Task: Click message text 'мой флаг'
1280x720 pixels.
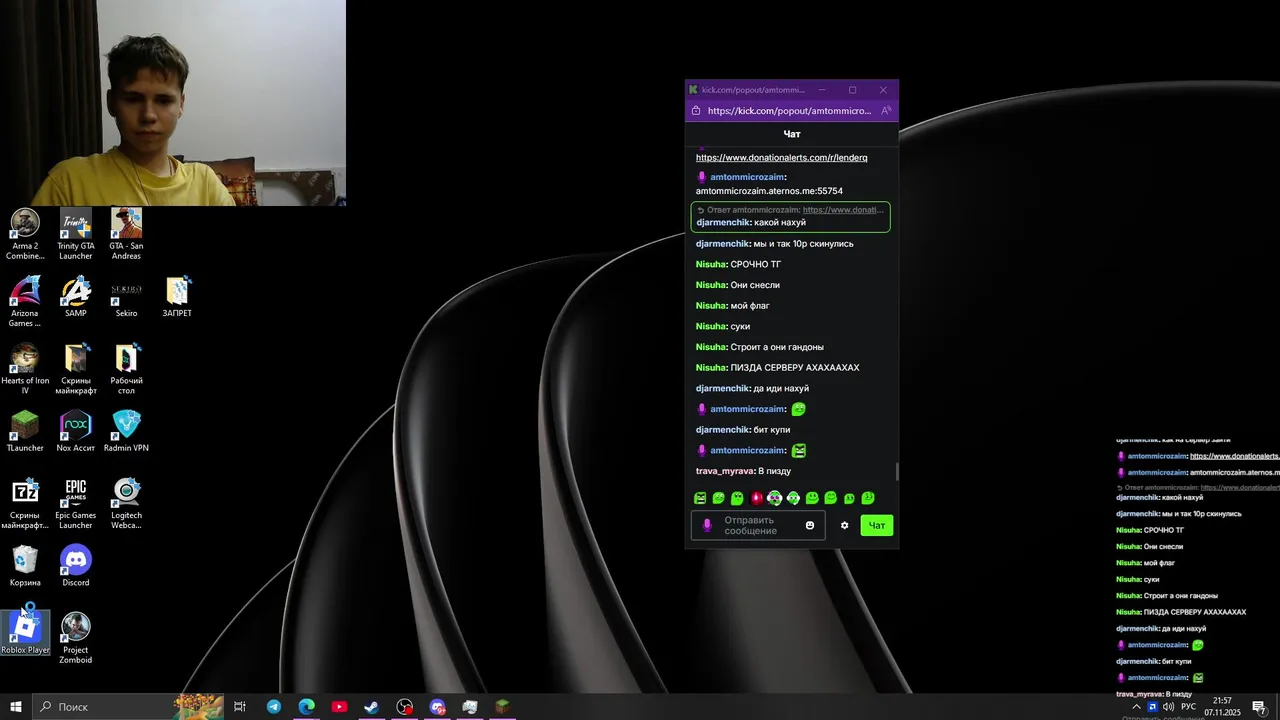Action: pos(750,306)
